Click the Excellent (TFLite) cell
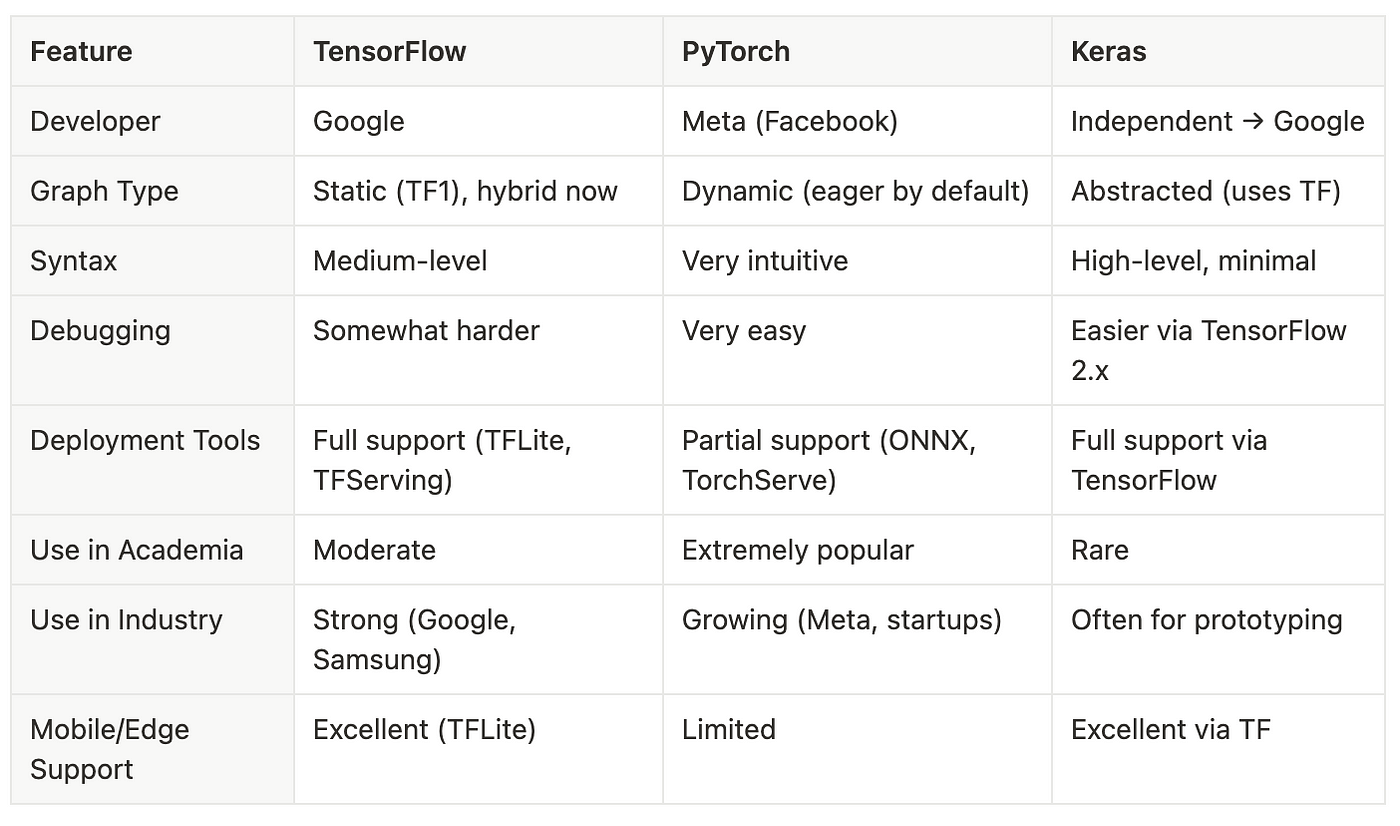 (478, 749)
